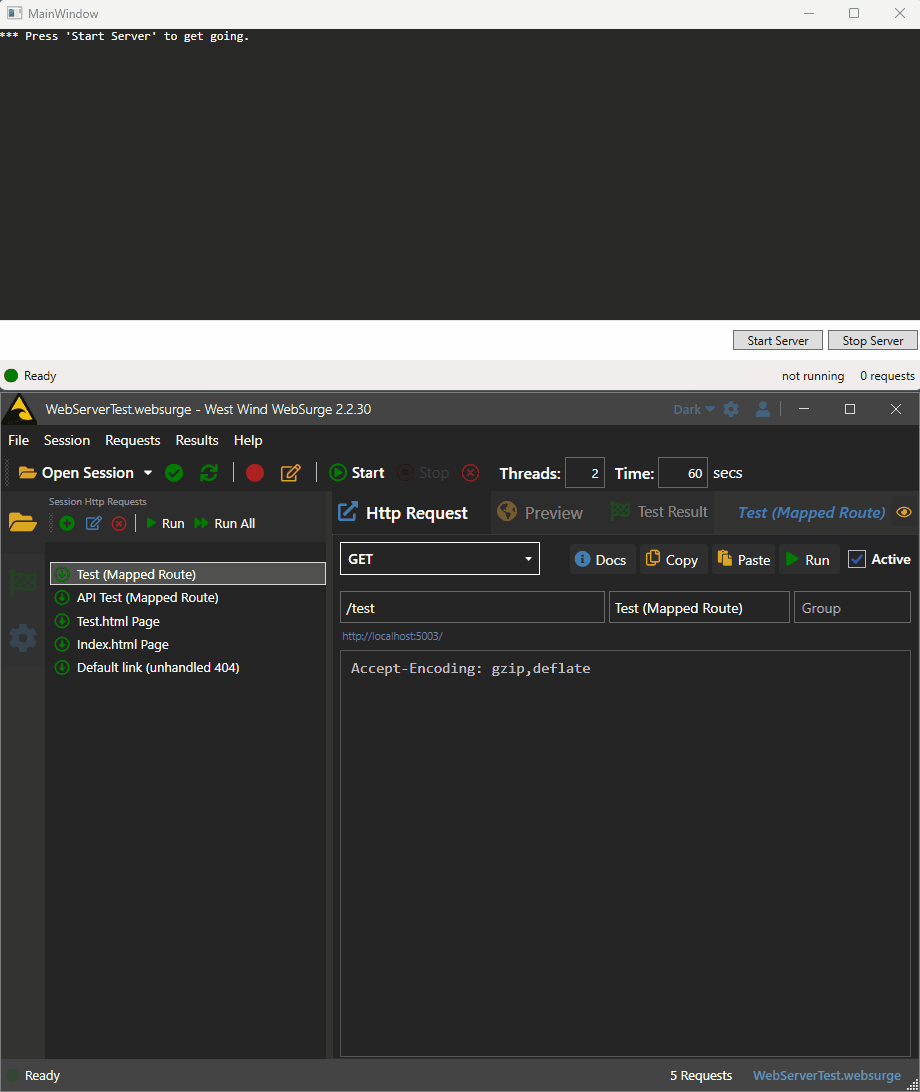920x1092 pixels.
Task: Click Open Session button
Action: [77, 473]
